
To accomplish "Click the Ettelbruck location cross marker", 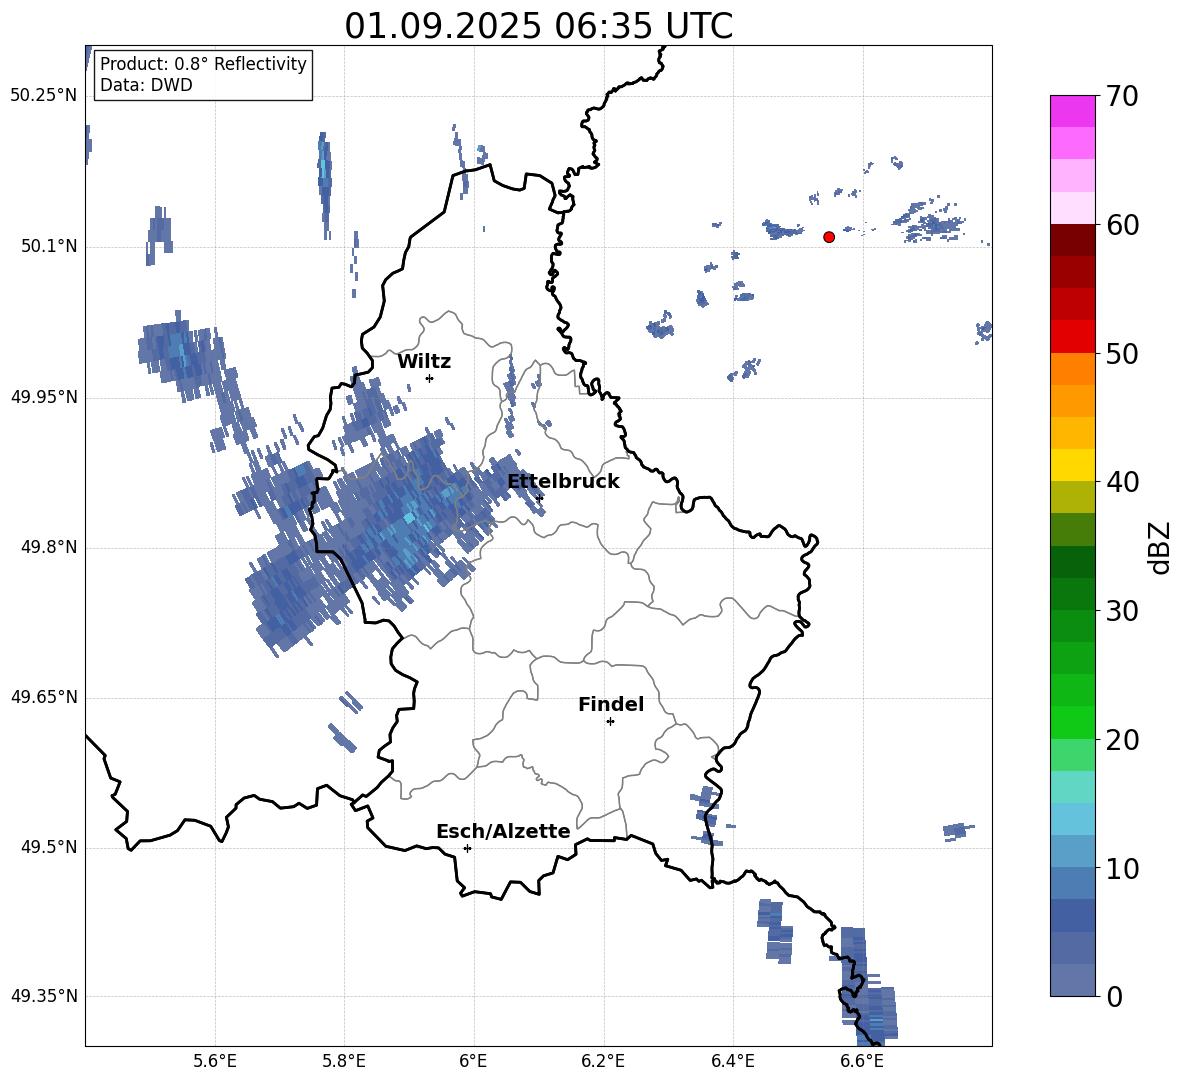I will click(x=539, y=497).
